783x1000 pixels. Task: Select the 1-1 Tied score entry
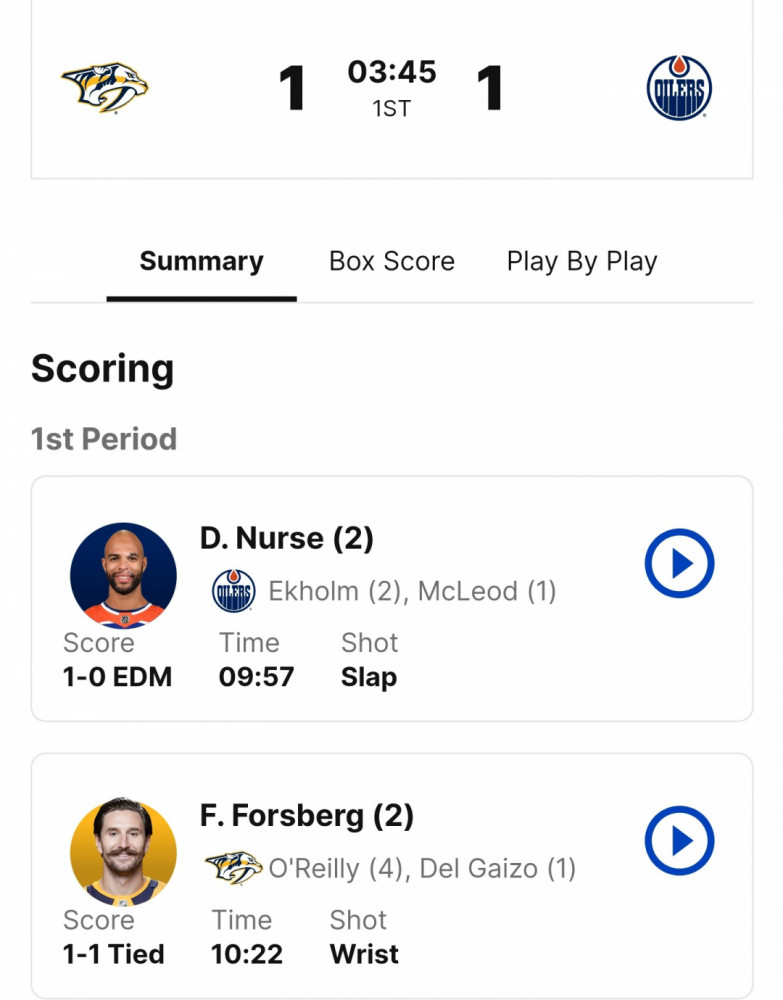pyautogui.click(x=113, y=954)
